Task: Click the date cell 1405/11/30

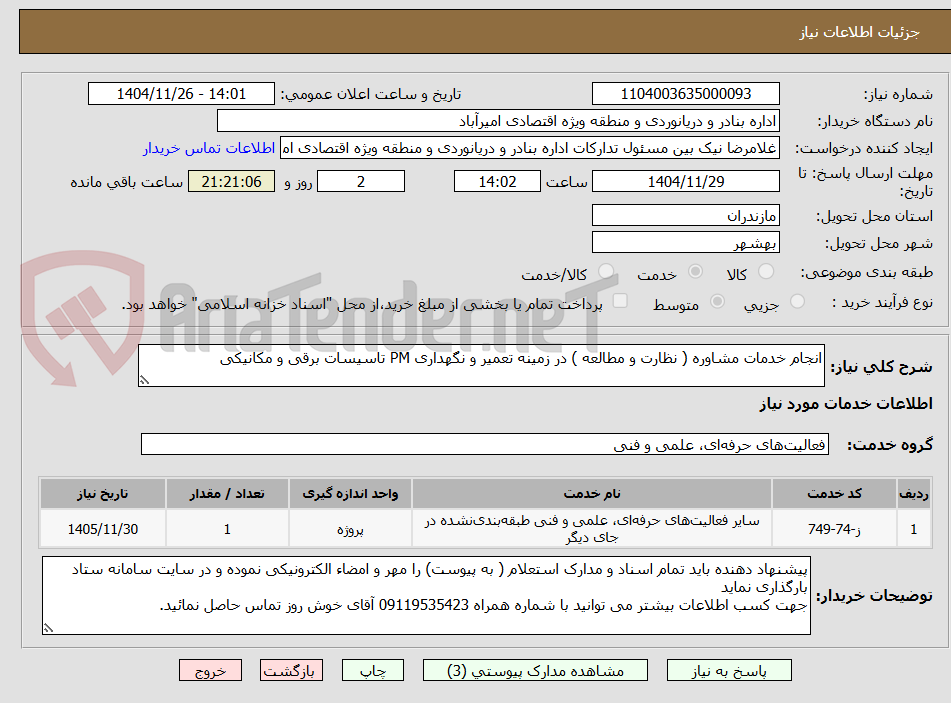Action: coord(102,529)
